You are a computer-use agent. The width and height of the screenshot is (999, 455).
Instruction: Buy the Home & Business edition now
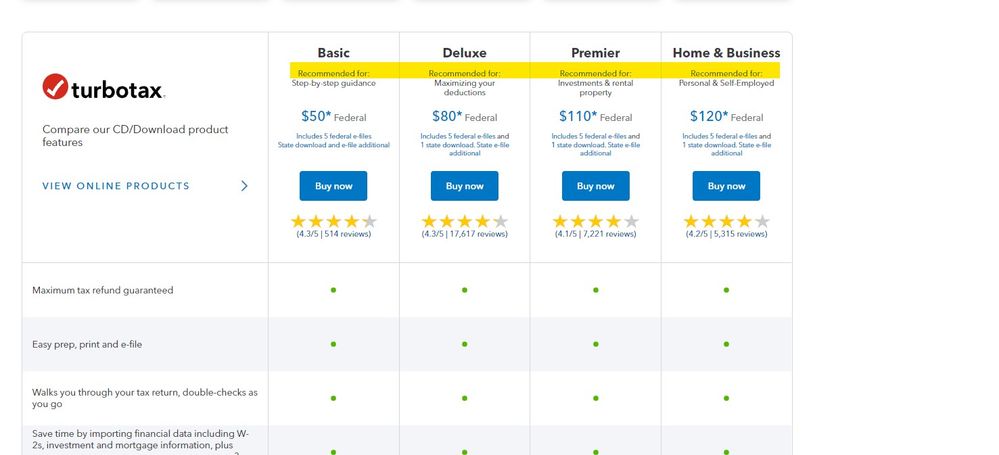(726, 186)
